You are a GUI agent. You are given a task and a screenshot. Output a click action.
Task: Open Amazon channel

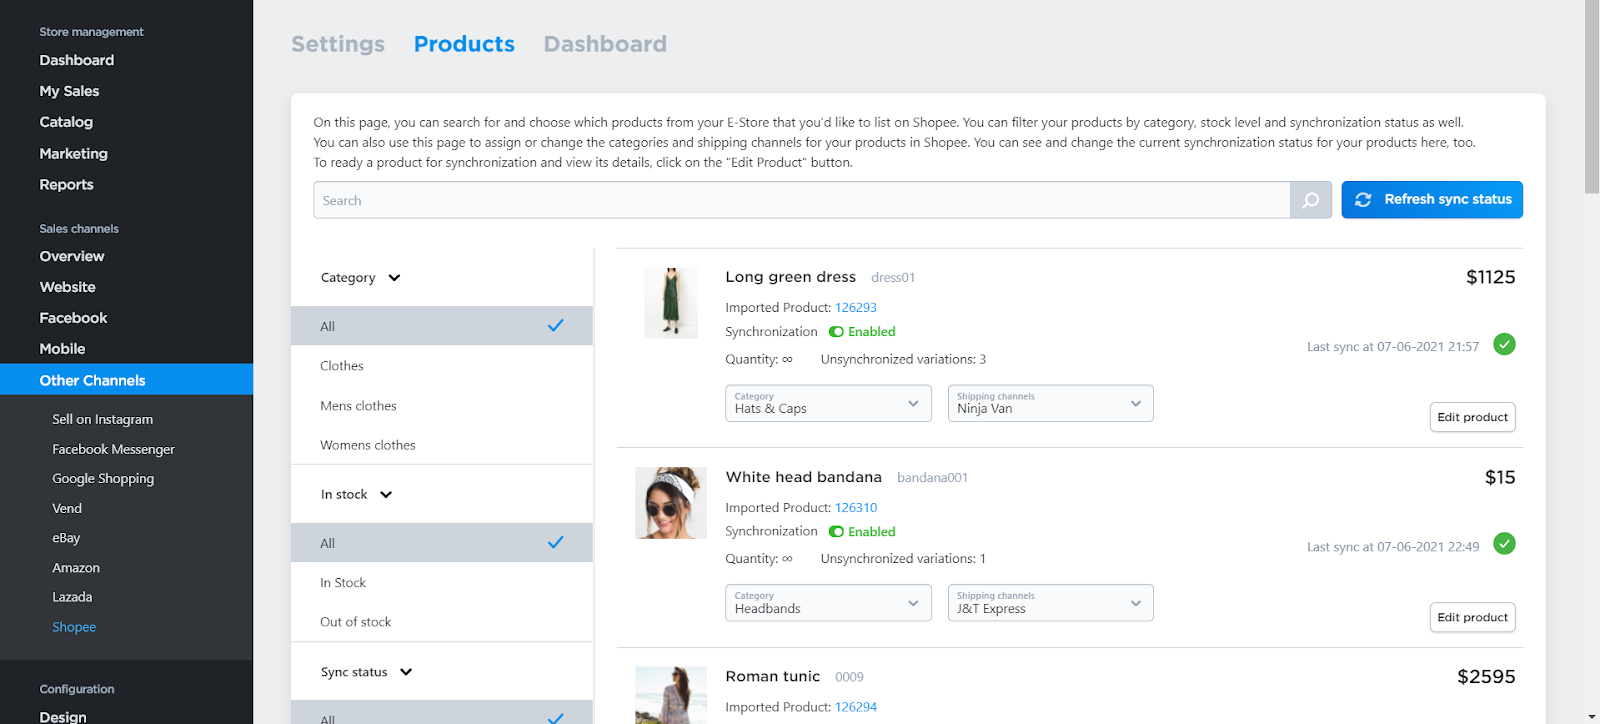(76, 568)
